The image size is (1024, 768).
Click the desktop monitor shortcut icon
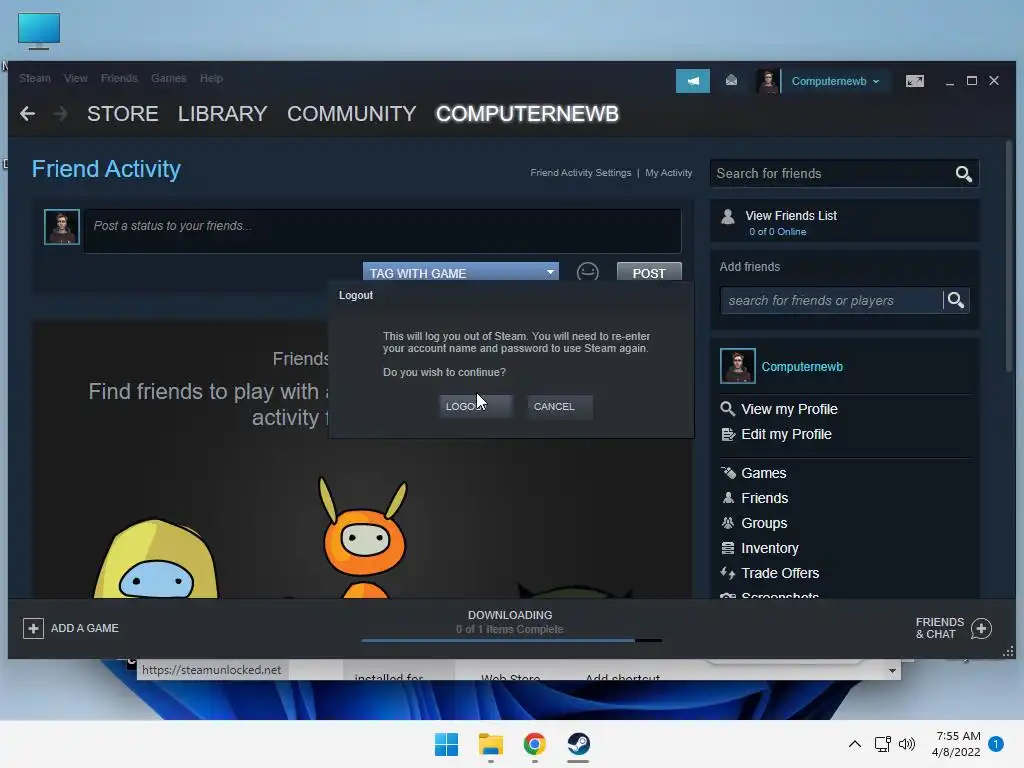(x=39, y=30)
